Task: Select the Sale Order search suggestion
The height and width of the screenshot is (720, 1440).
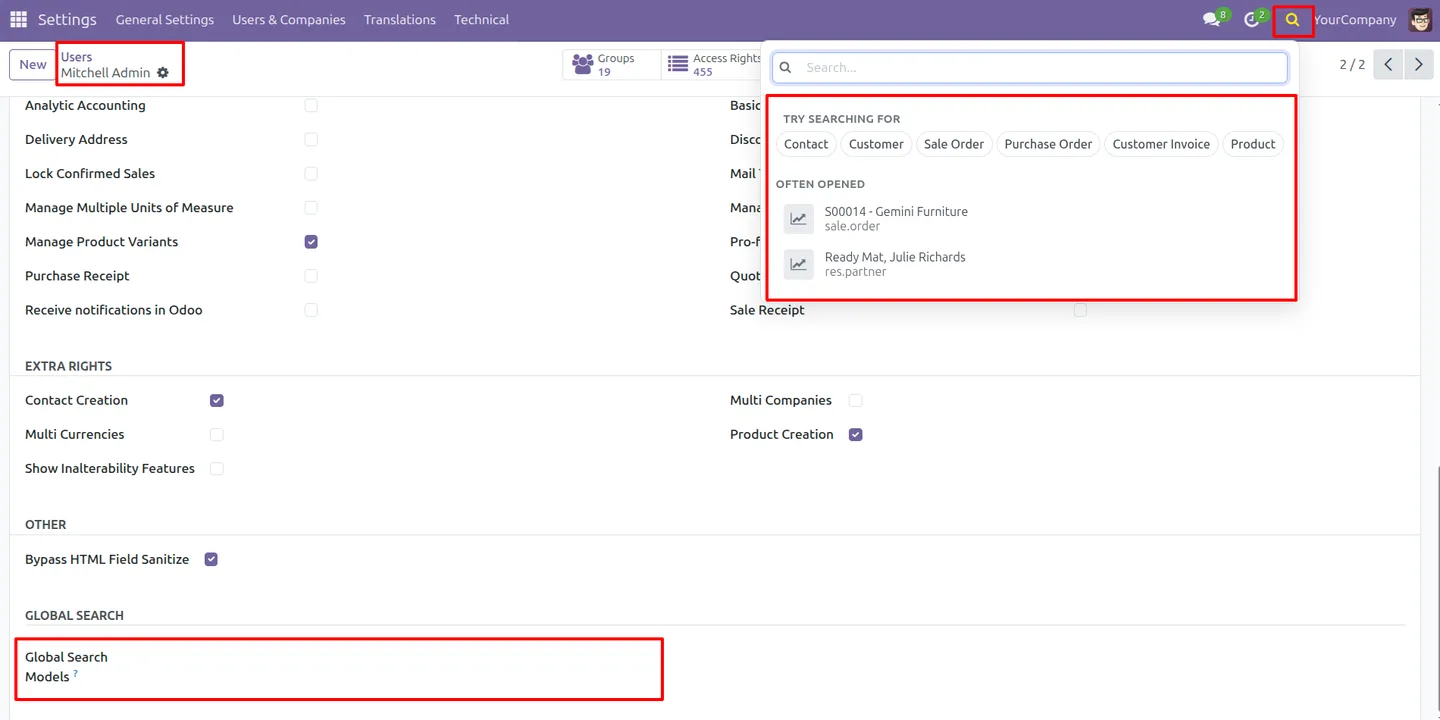Action: pyautogui.click(x=954, y=144)
